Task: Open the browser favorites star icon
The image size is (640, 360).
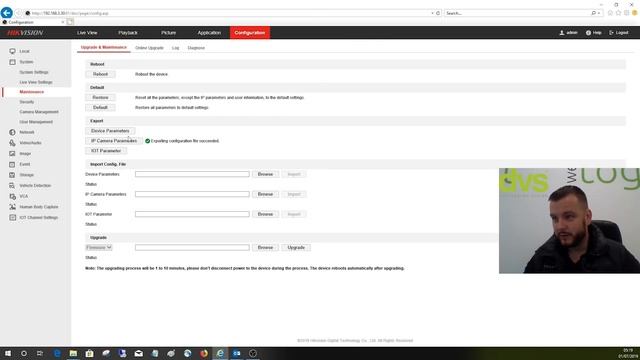Action: pyautogui.click(x=618, y=13)
